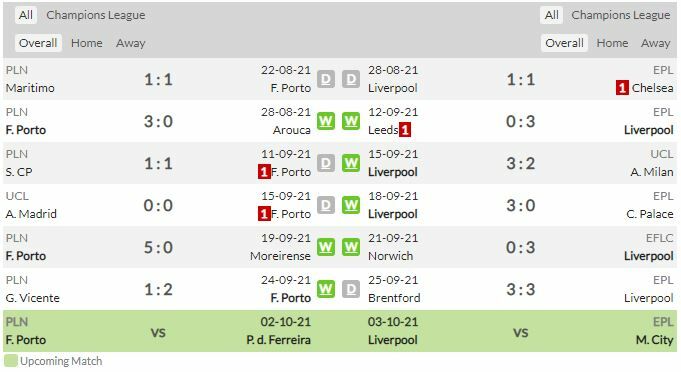The height and width of the screenshot is (372, 681).
Task: Select the left All competitions filter
Action: point(26,15)
